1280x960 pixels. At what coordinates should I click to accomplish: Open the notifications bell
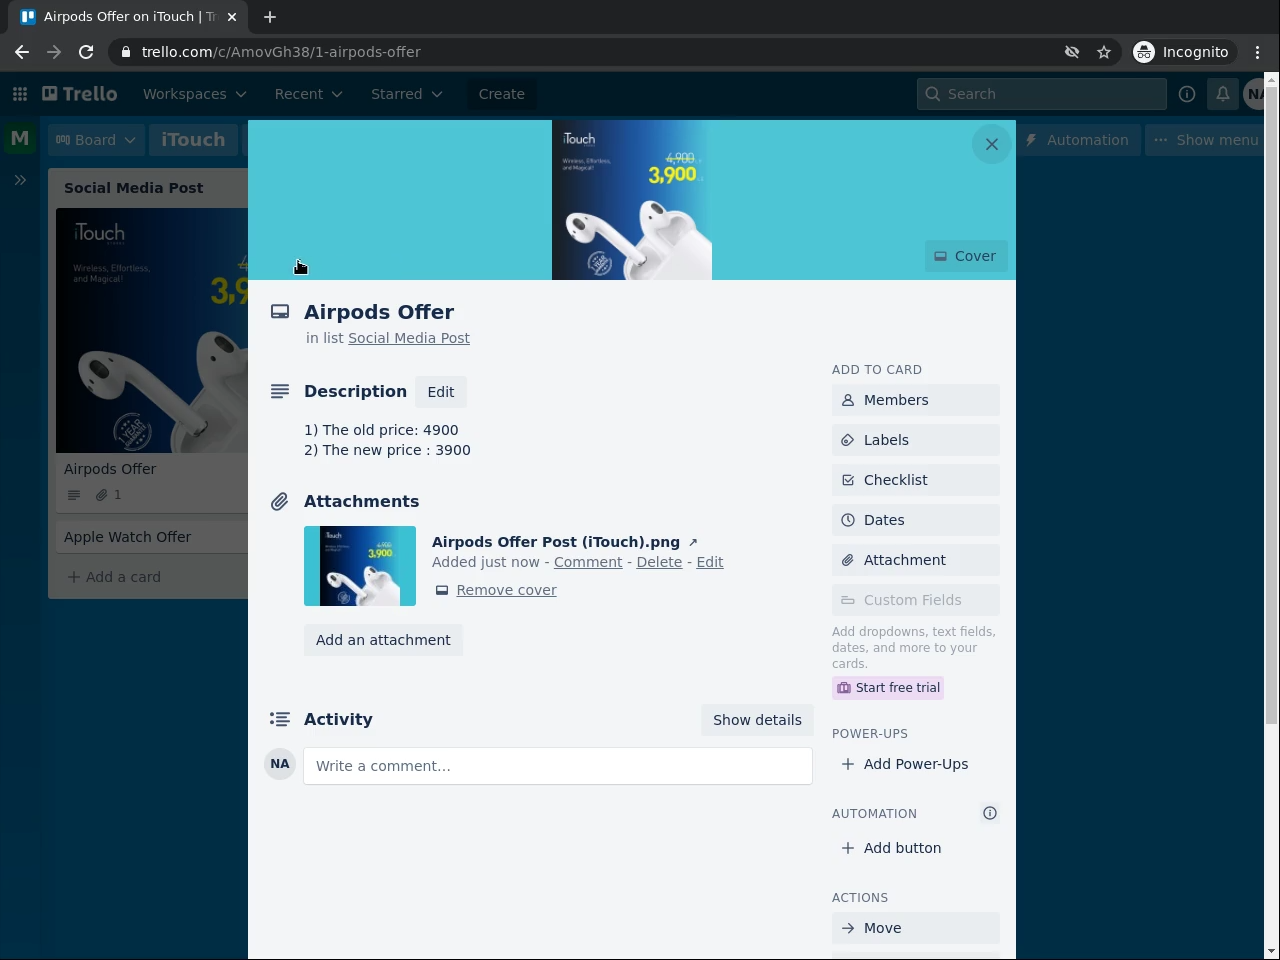point(1223,94)
